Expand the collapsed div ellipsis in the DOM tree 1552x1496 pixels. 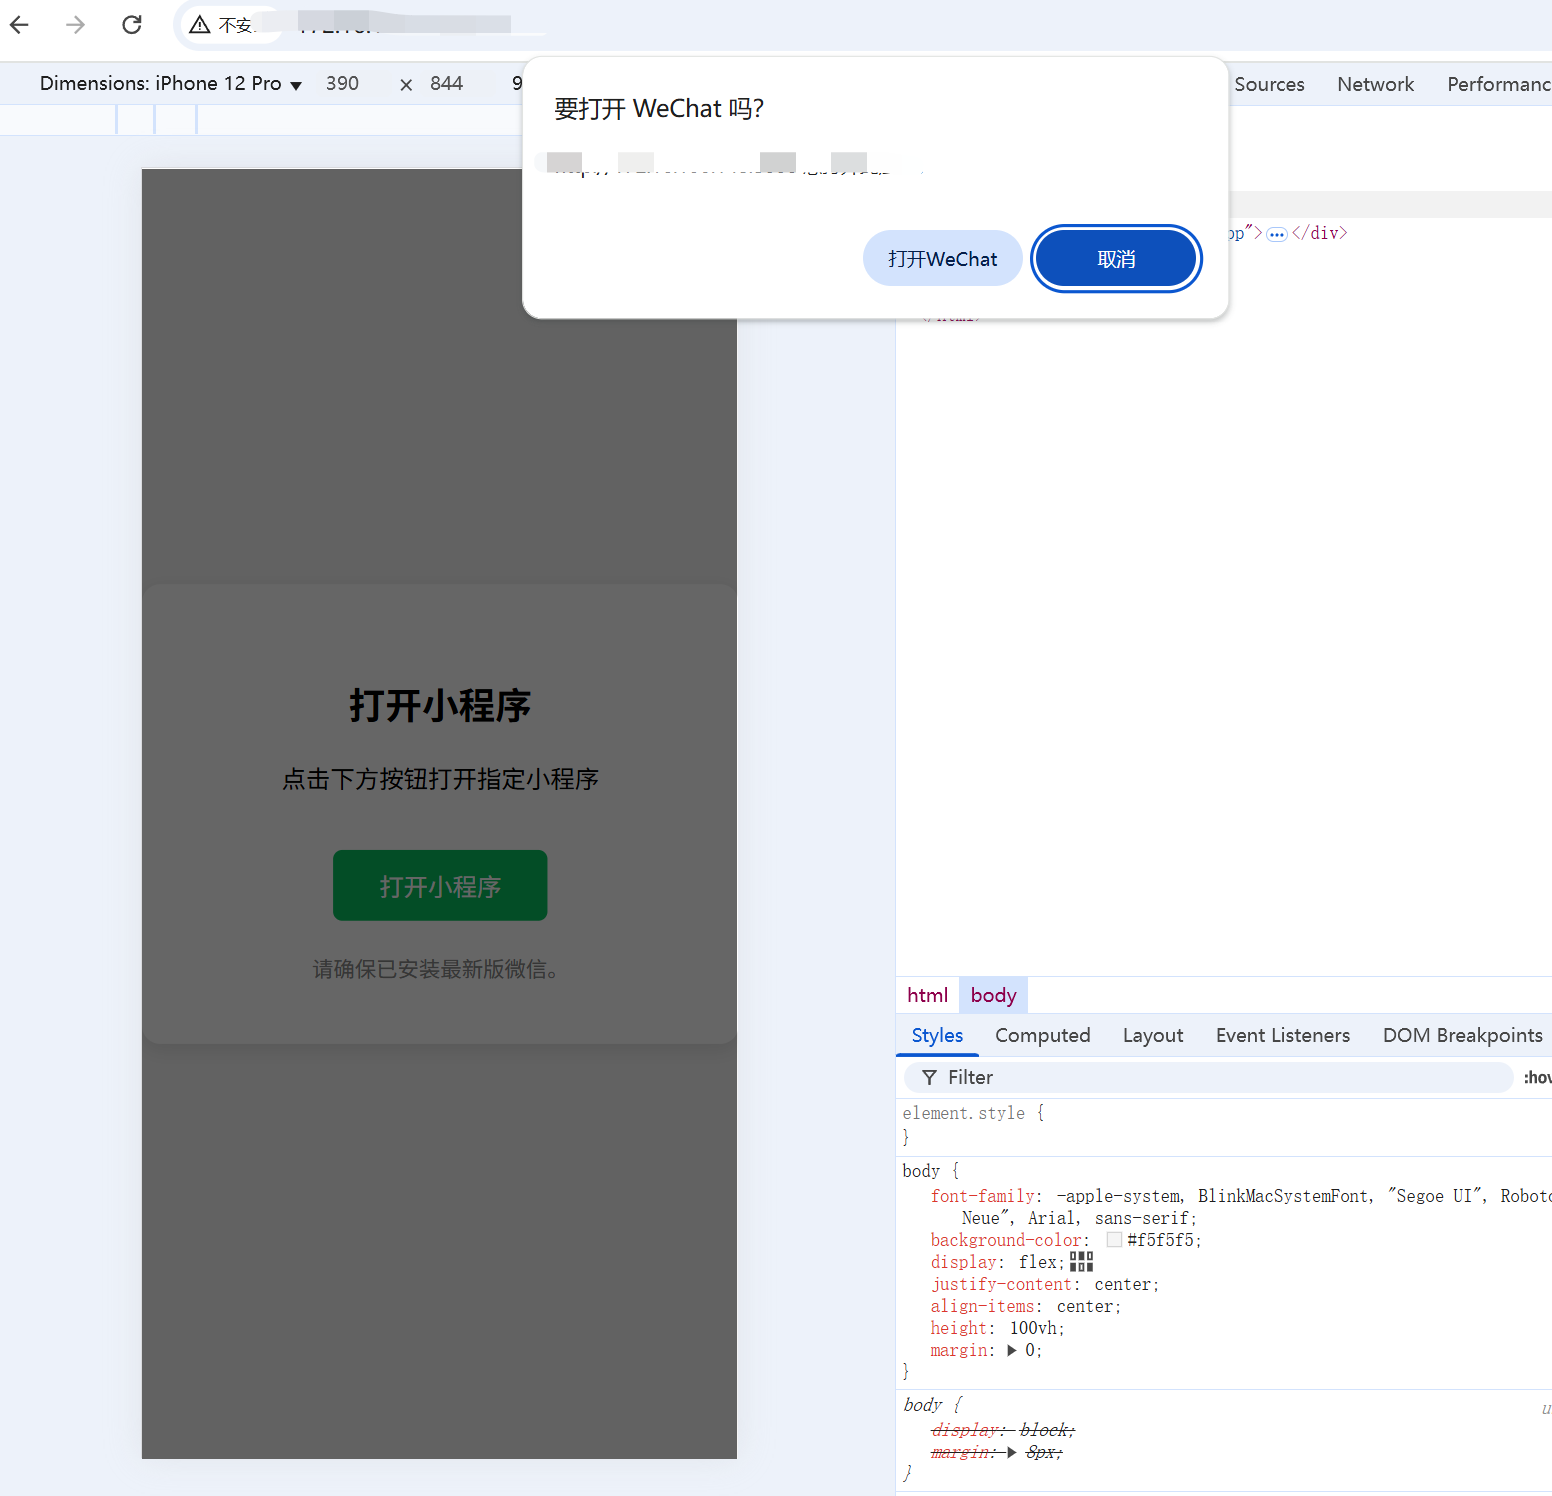click(1276, 234)
